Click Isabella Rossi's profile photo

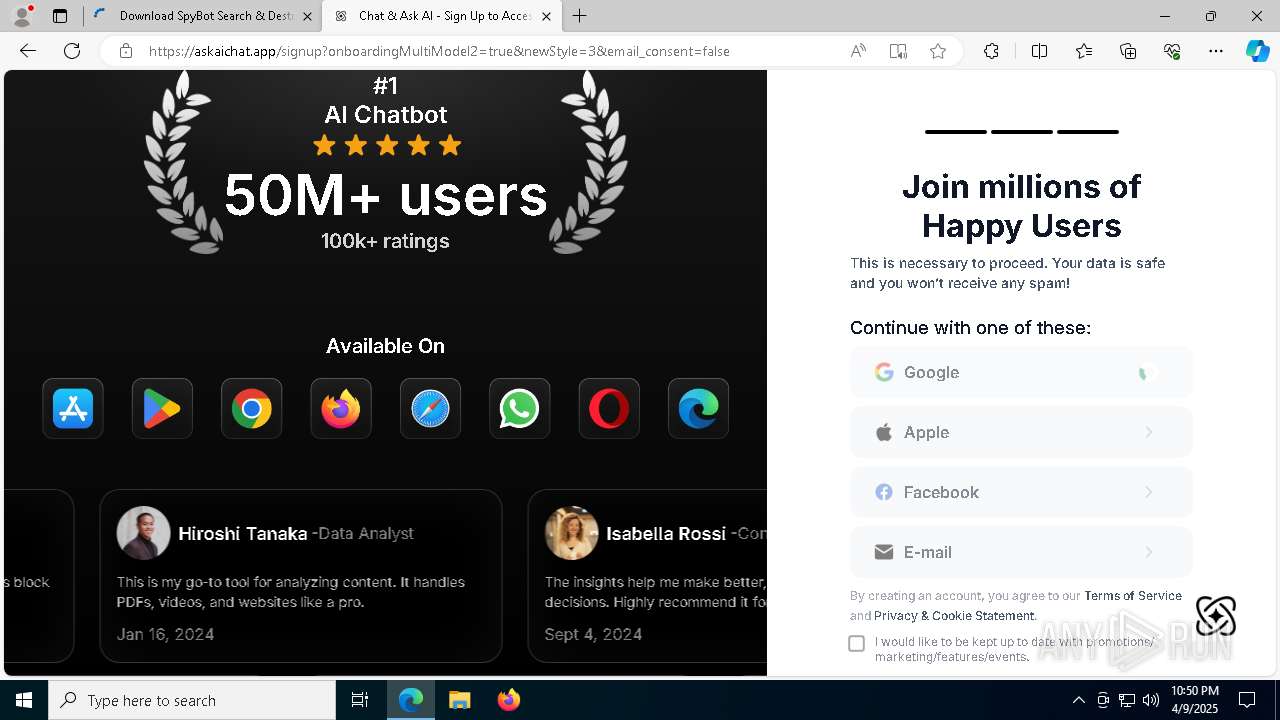(571, 533)
